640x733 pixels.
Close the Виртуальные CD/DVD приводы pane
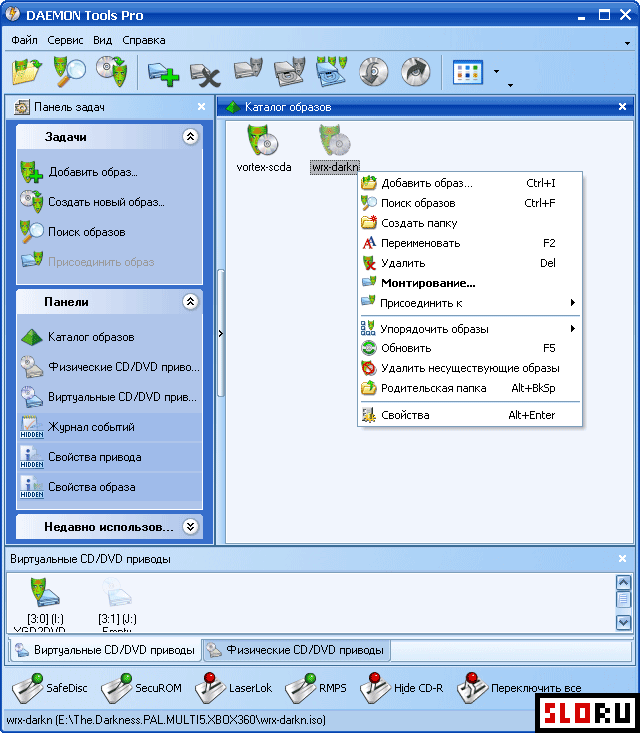click(x=623, y=558)
